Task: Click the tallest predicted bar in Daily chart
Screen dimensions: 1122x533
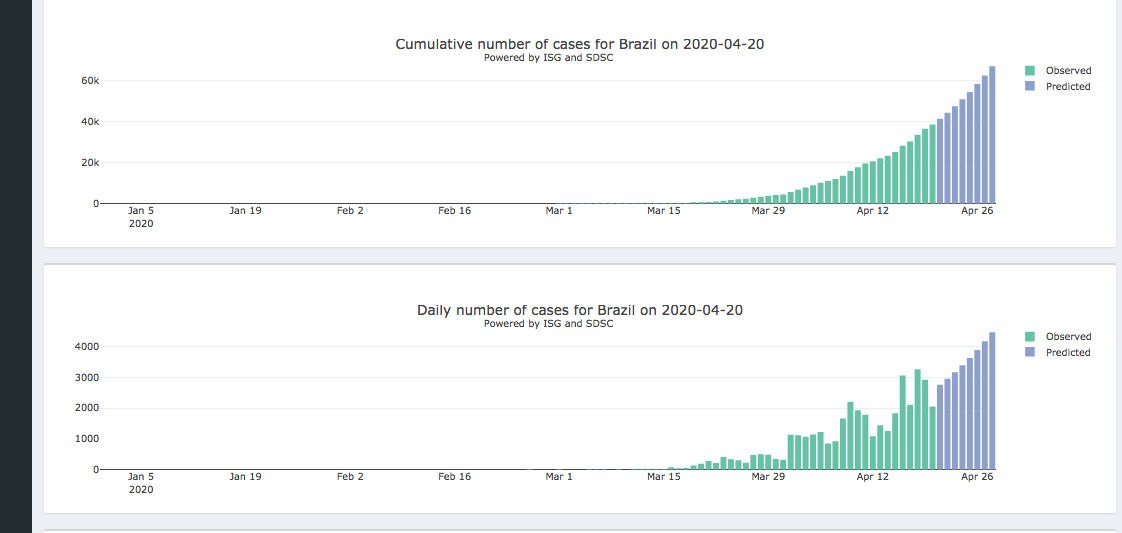Action: tap(992, 400)
